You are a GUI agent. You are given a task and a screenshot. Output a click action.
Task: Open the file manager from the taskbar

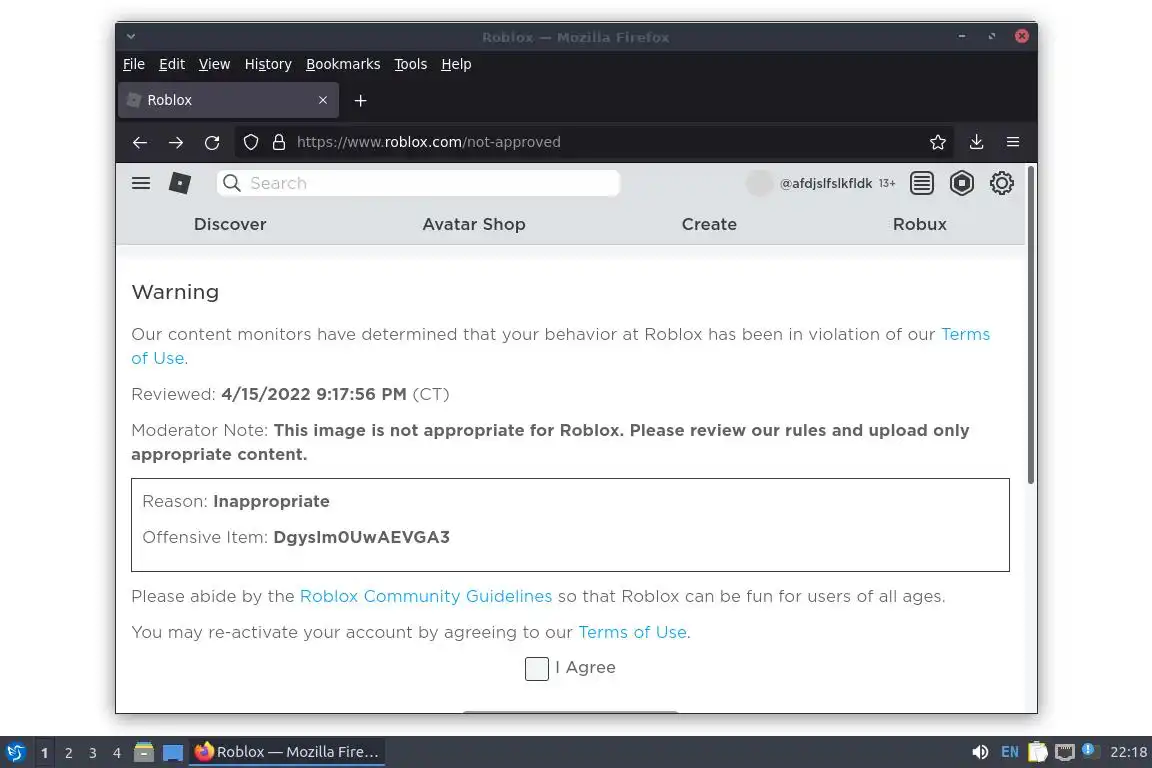[x=144, y=752]
